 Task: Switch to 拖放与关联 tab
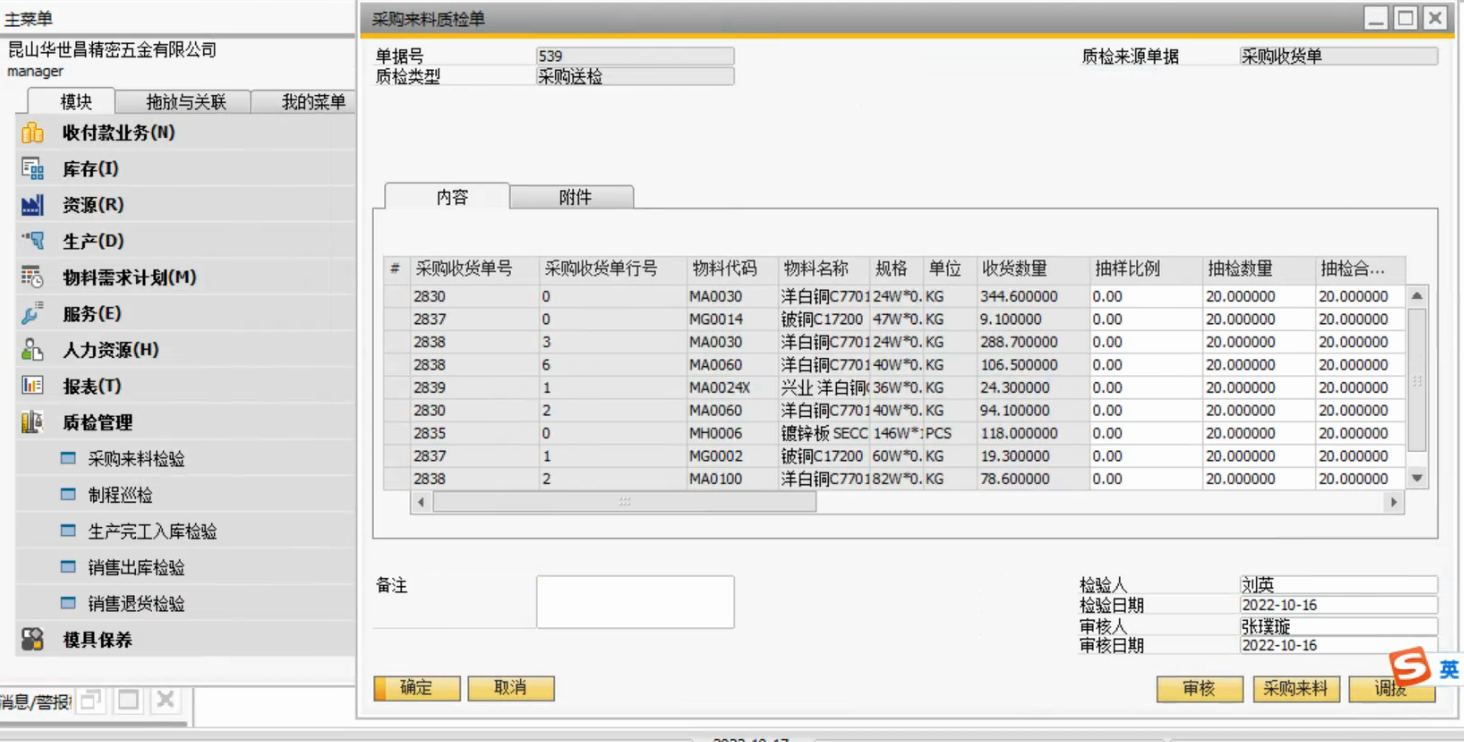coord(185,102)
